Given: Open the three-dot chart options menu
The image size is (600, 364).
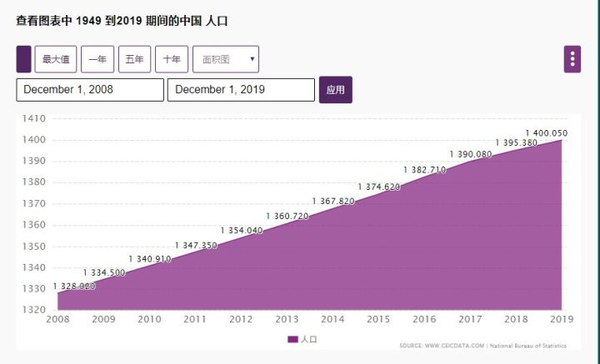Looking at the screenshot, I should tap(572, 59).
